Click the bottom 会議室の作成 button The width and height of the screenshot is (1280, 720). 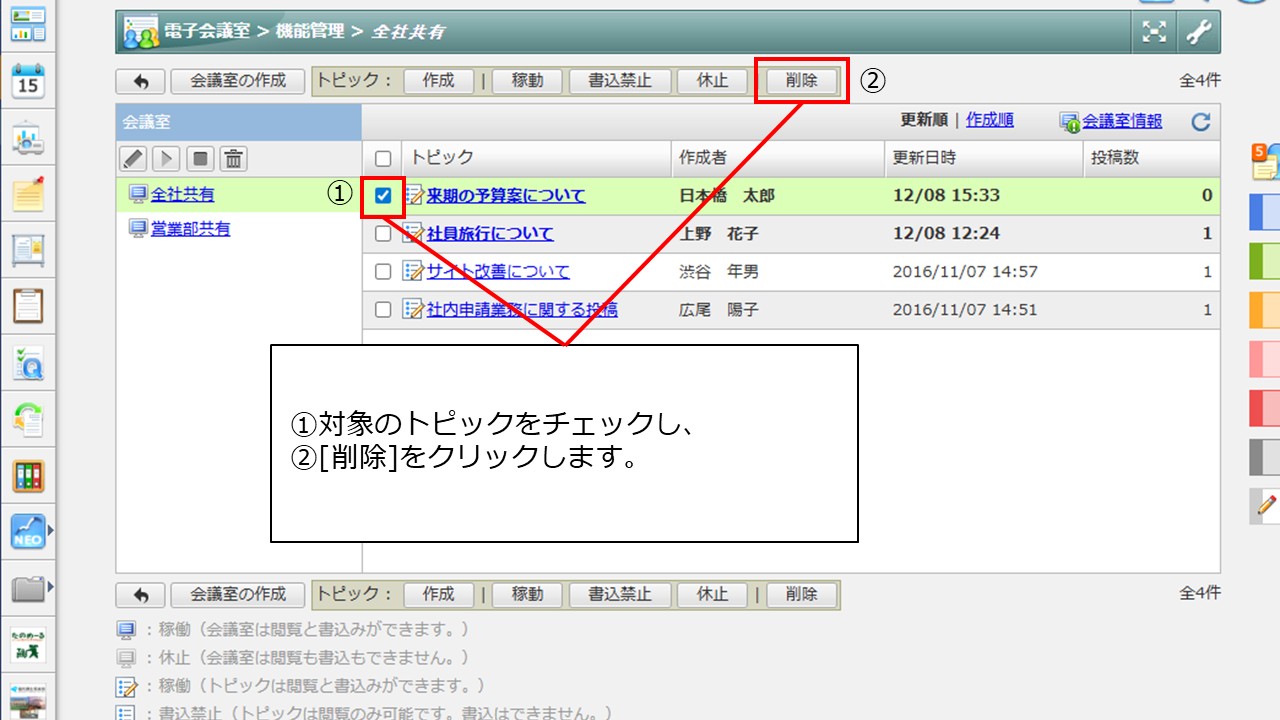[238, 594]
